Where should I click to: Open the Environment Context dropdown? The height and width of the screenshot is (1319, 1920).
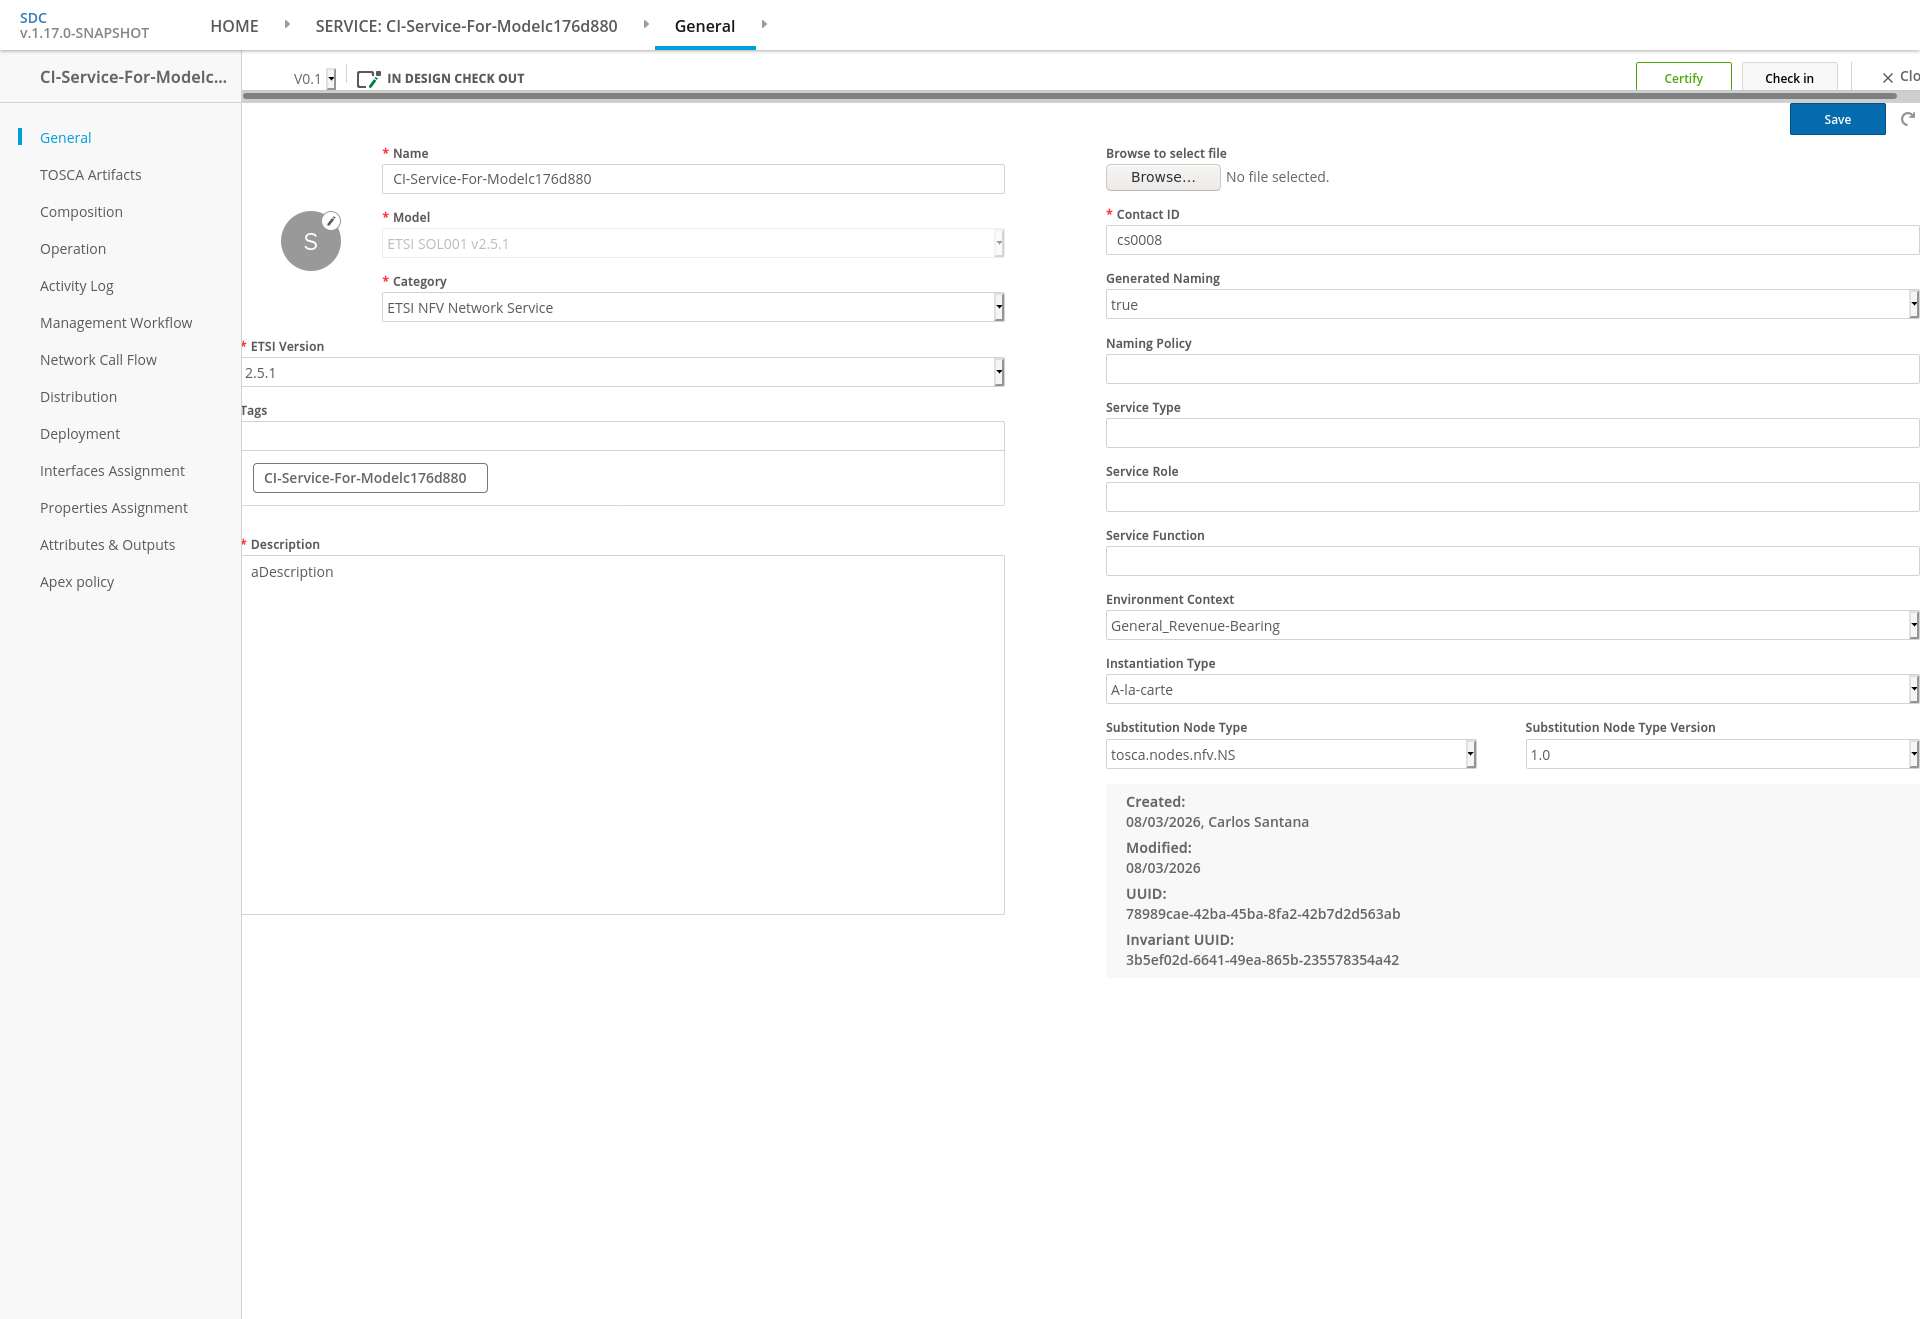point(1512,625)
